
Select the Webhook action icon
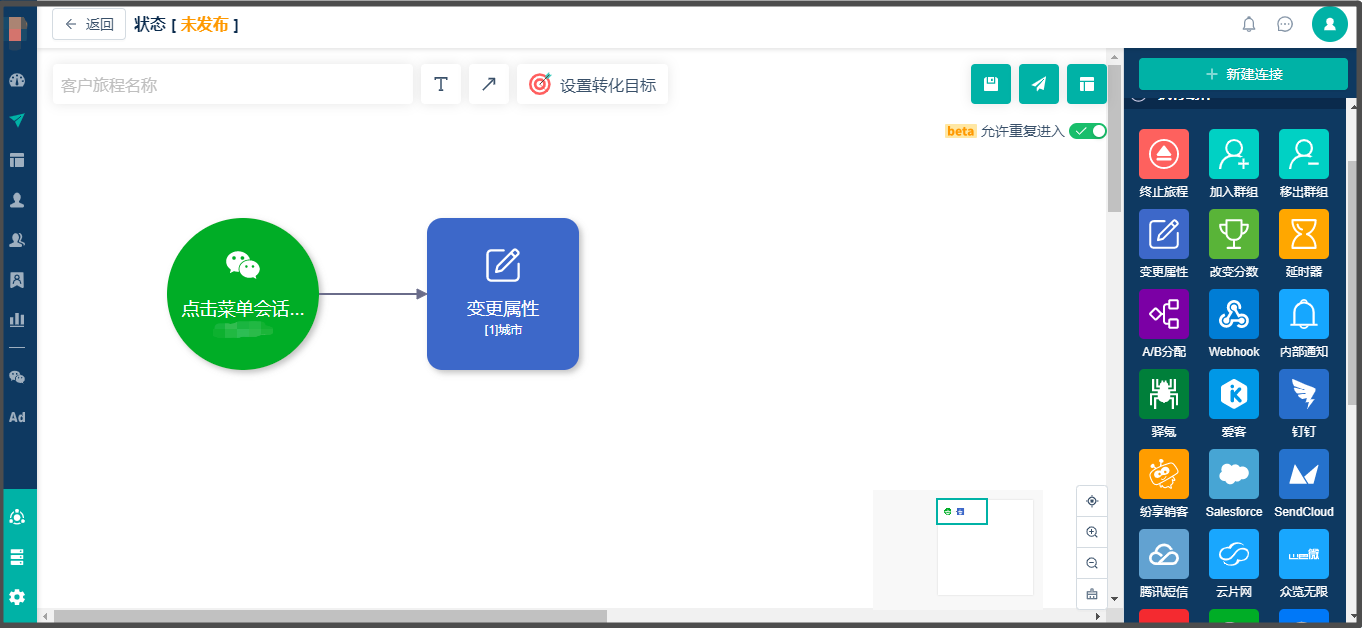1234,314
